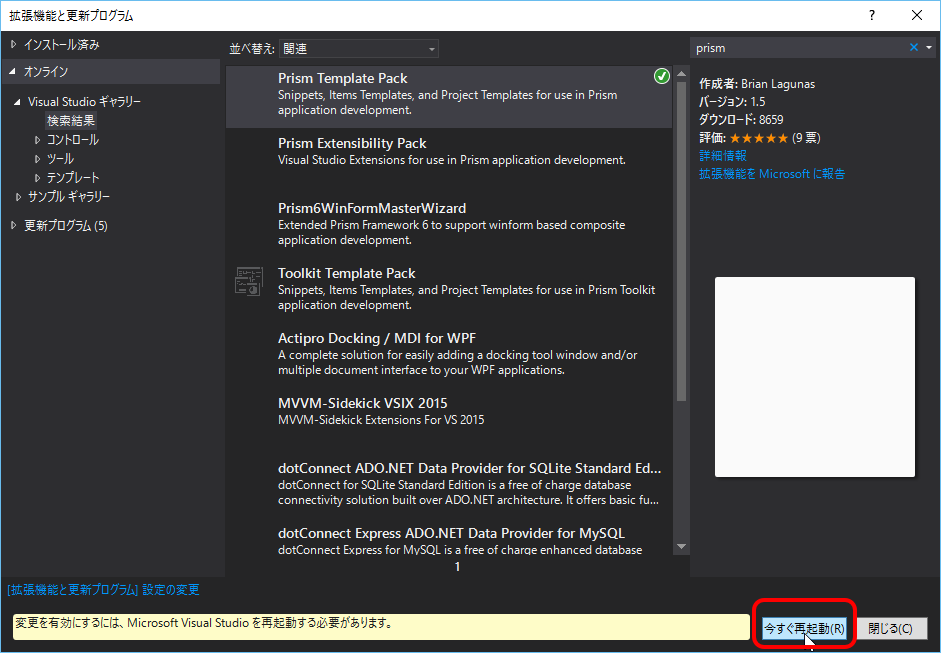Screen dimensions: 941x653
Task: Open [拡張機能と更新プログラム] 設定の変更 link
Action: (x=103, y=590)
